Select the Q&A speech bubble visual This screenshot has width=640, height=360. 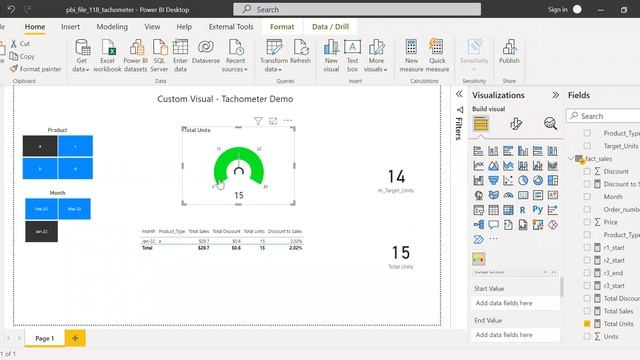click(493, 224)
